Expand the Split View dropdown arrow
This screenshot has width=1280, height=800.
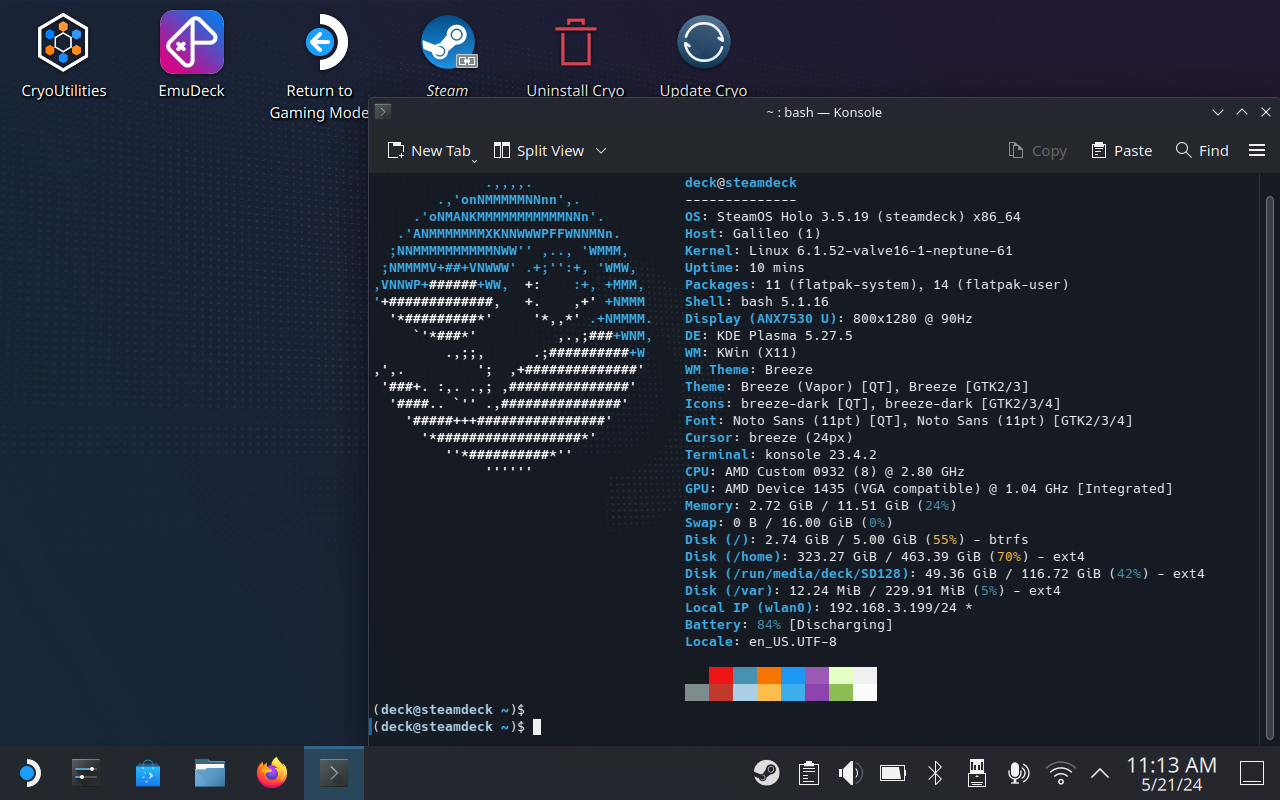(x=601, y=151)
